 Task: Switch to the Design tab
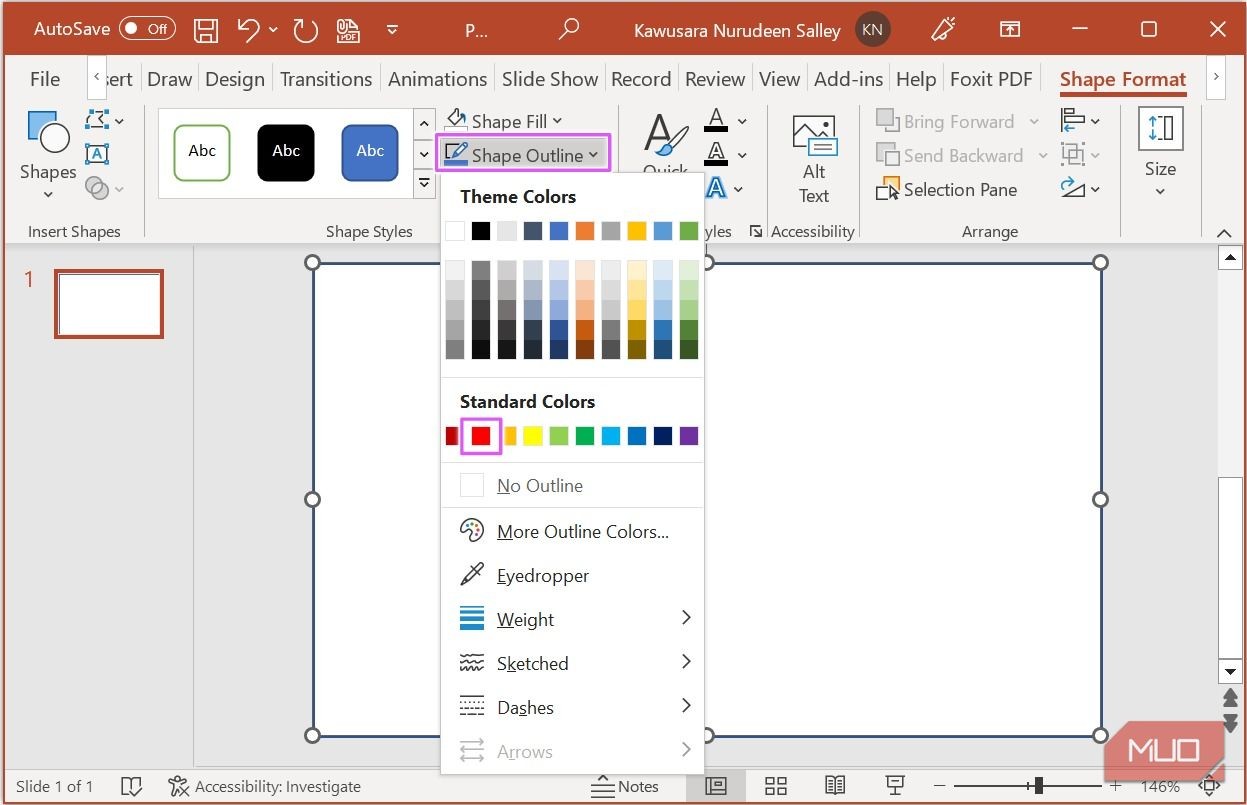(x=235, y=79)
